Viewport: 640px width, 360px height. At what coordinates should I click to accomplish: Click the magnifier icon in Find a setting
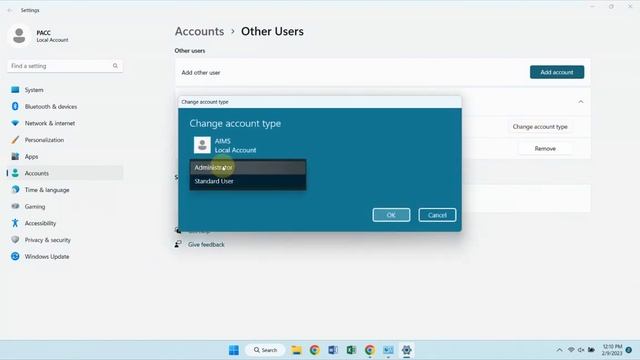click(115, 66)
